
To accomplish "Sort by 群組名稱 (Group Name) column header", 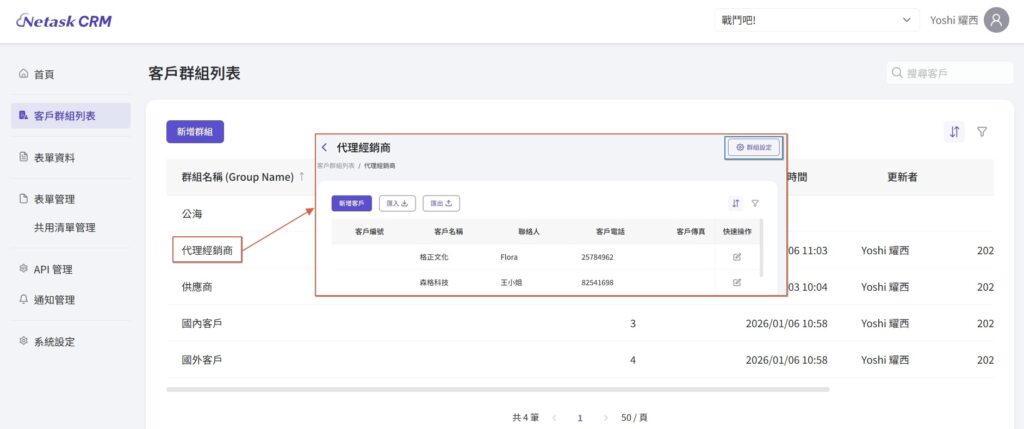I will [236, 177].
